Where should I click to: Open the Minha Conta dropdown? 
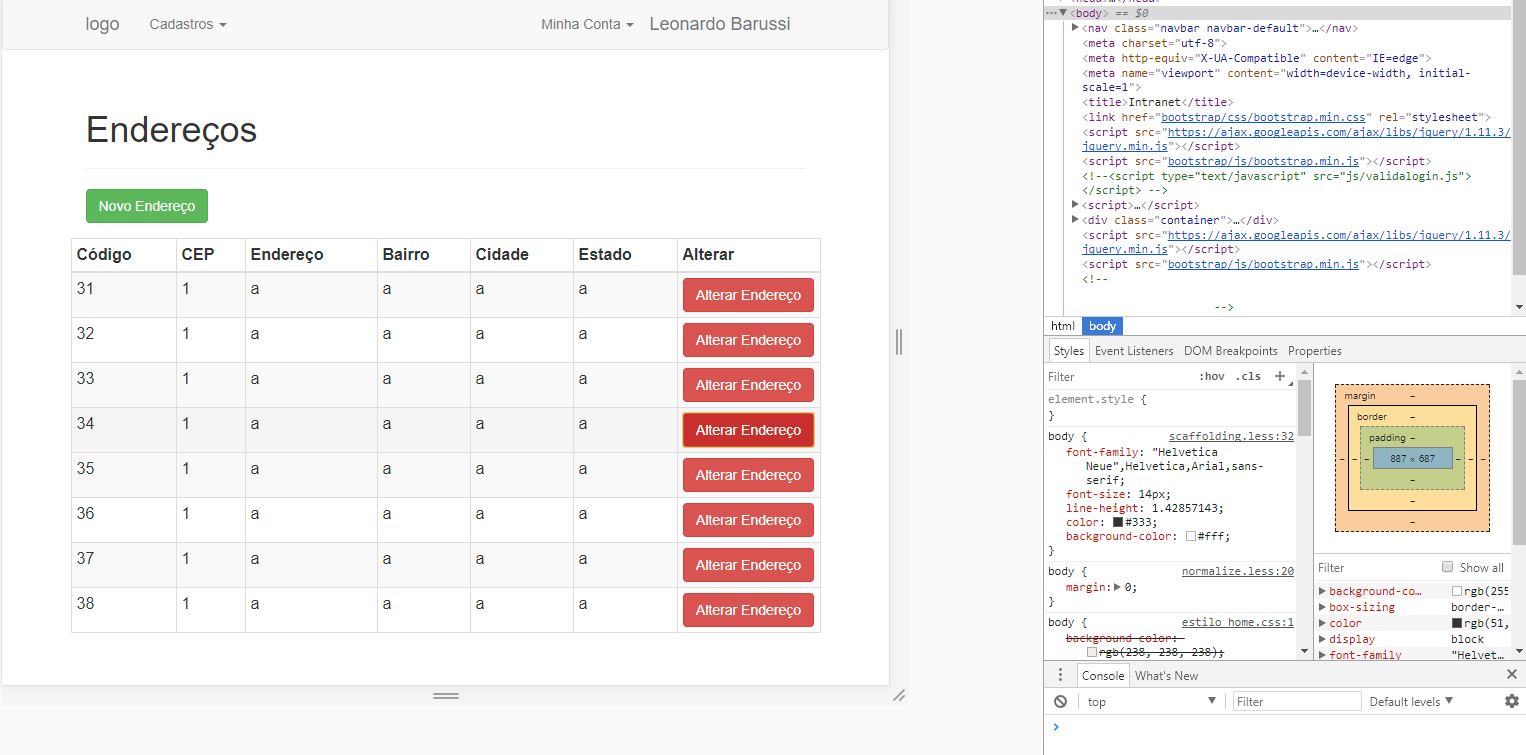tap(587, 24)
